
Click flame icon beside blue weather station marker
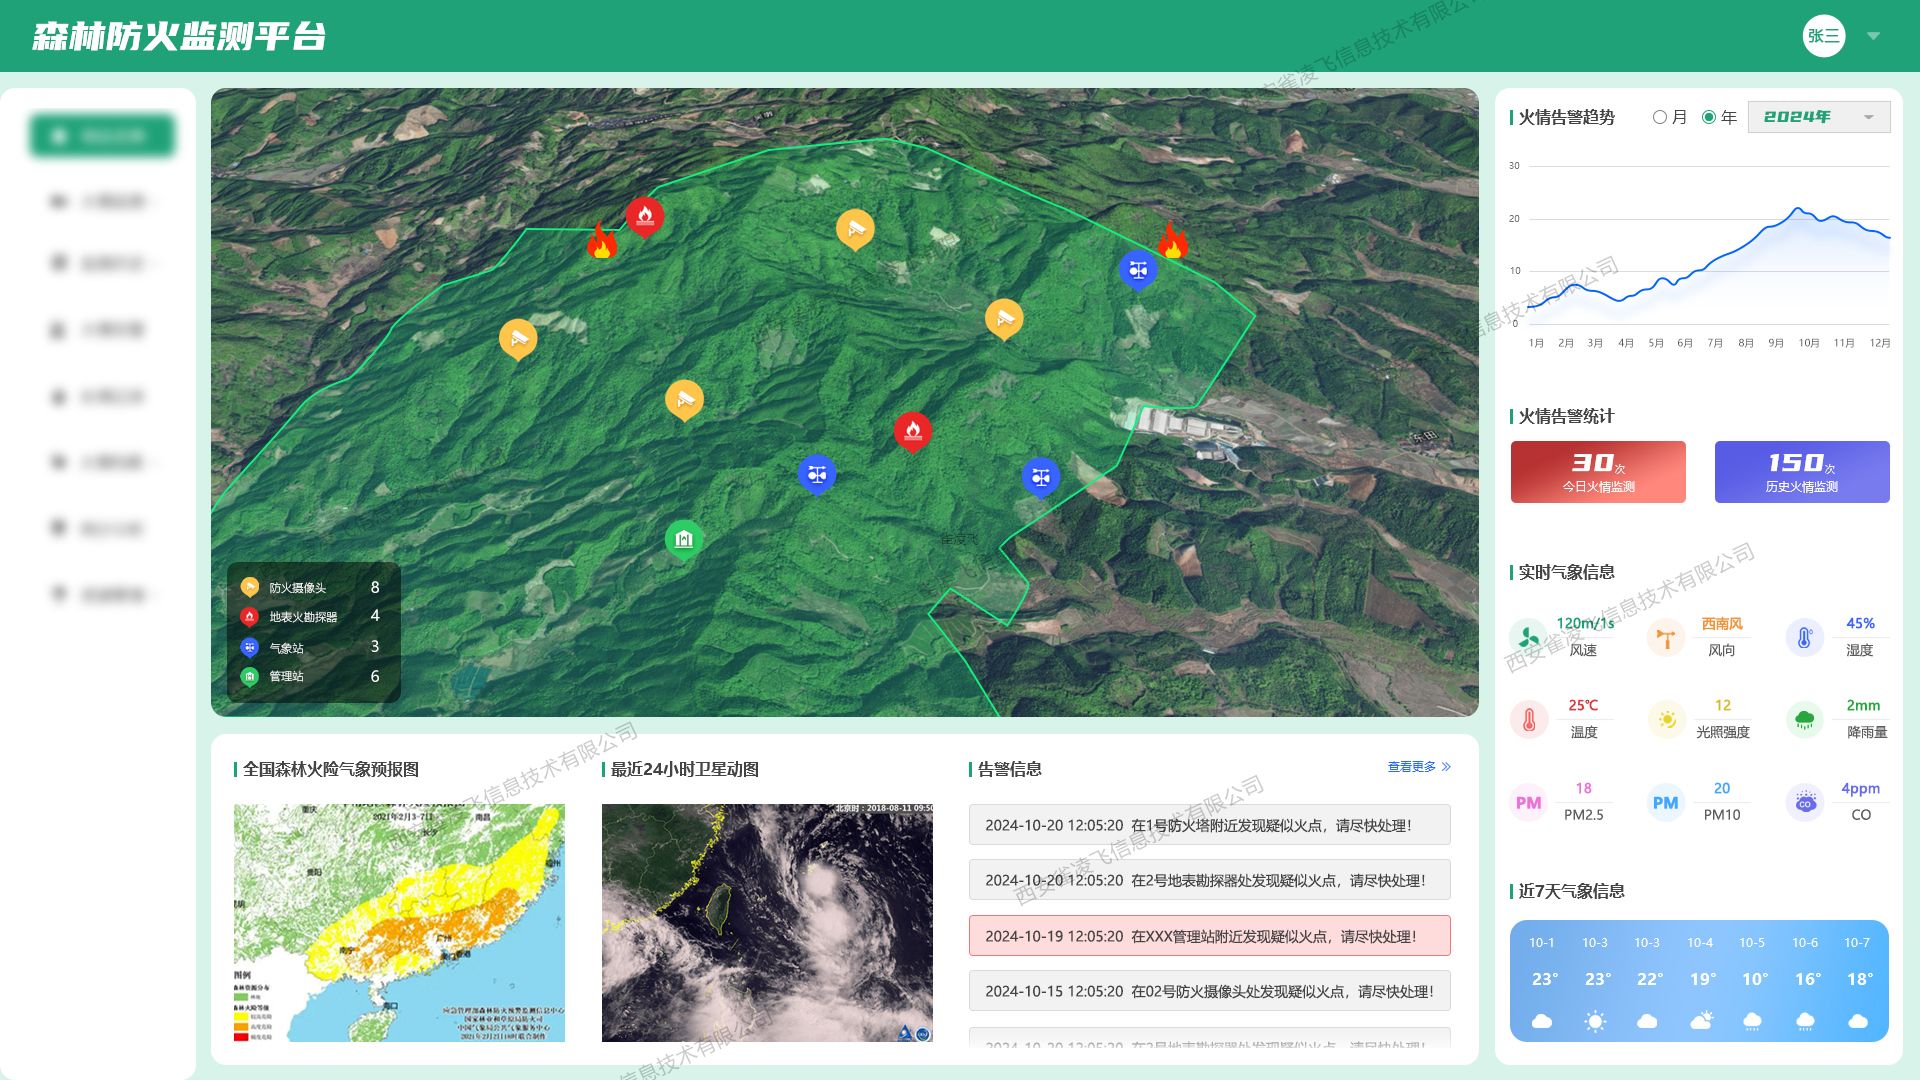[x=1172, y=241]
